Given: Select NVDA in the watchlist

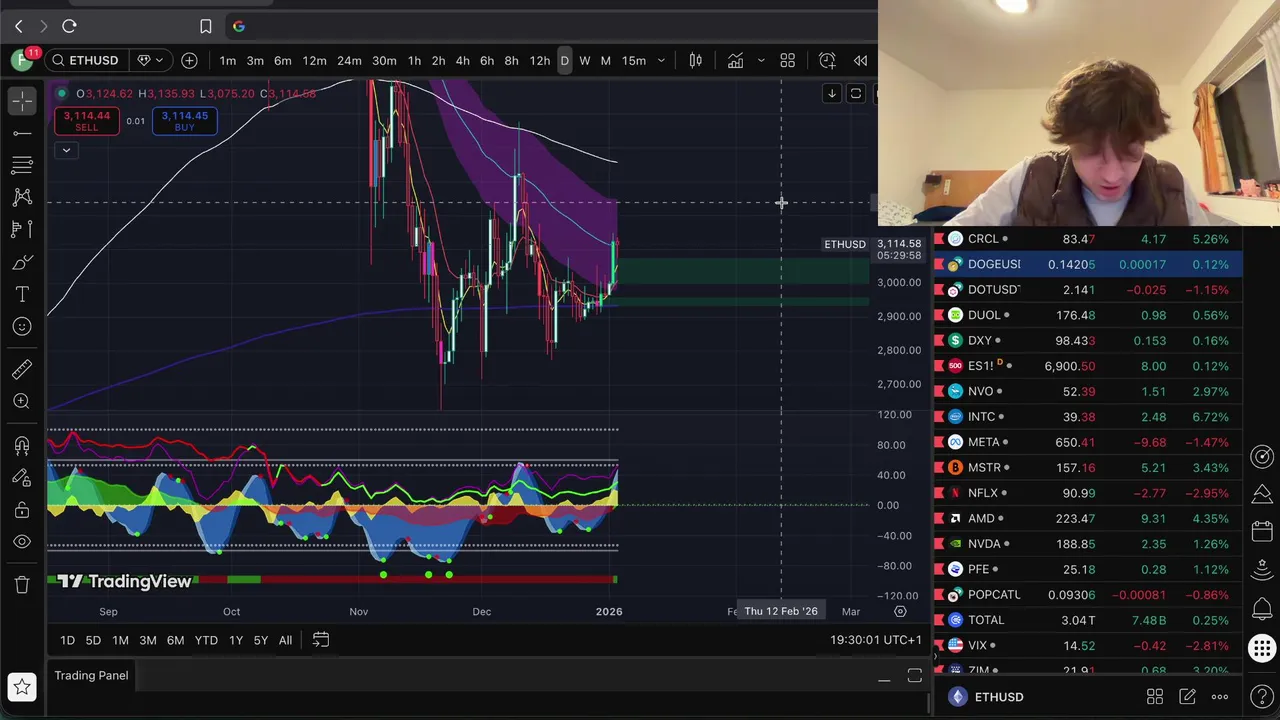Looking at the screenshot, I should coord(1089,544).
